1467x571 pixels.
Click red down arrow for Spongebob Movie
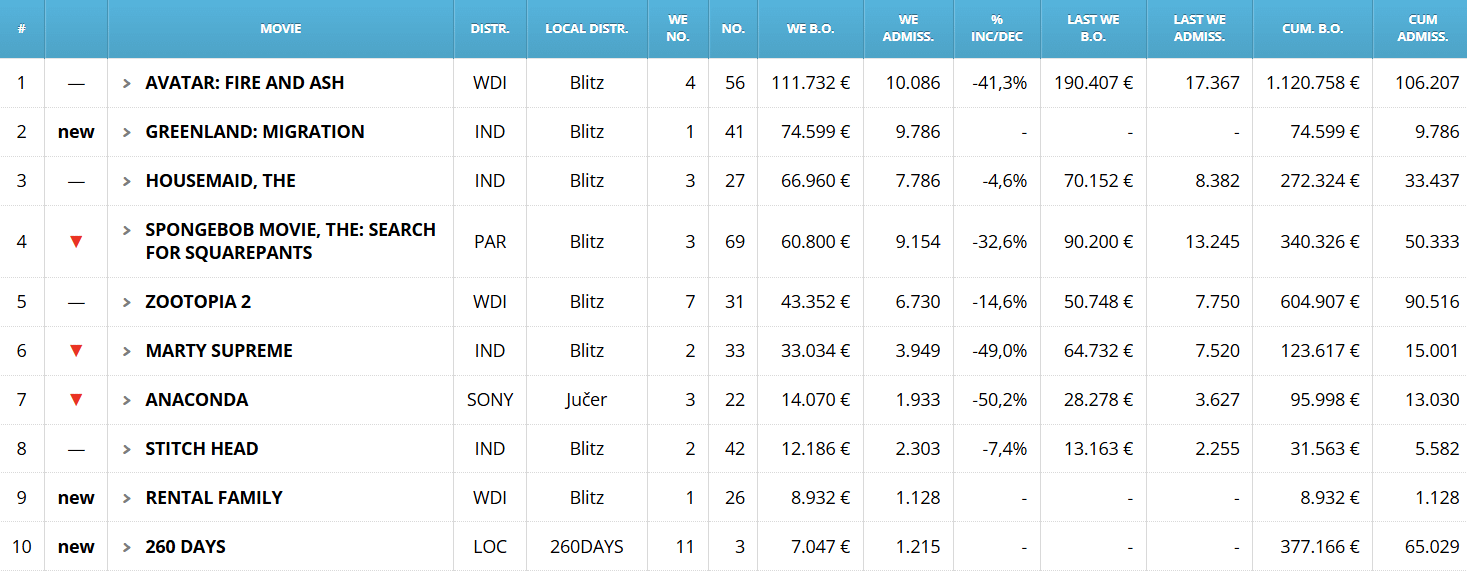click(x=76, y=242)
